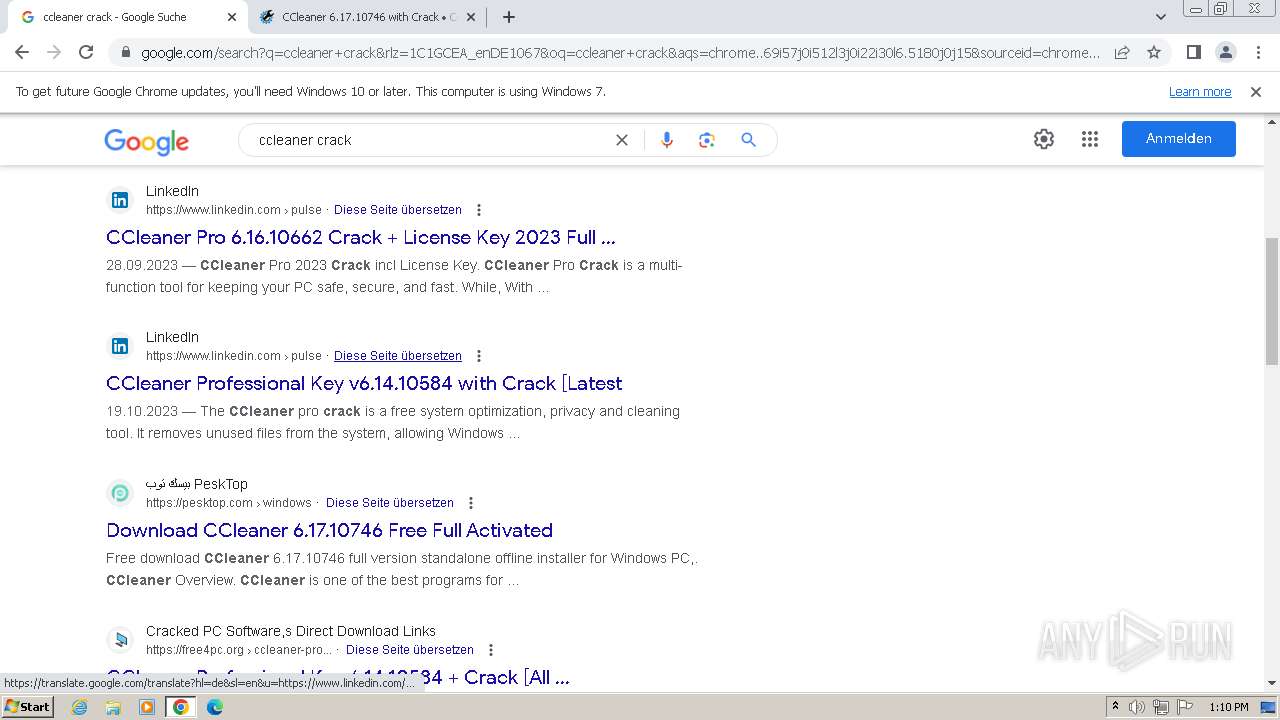Viewport: 1280px width, 720px height.
Task: Launch Microsoft Edge from taskbar
Action: coord(215,707)
